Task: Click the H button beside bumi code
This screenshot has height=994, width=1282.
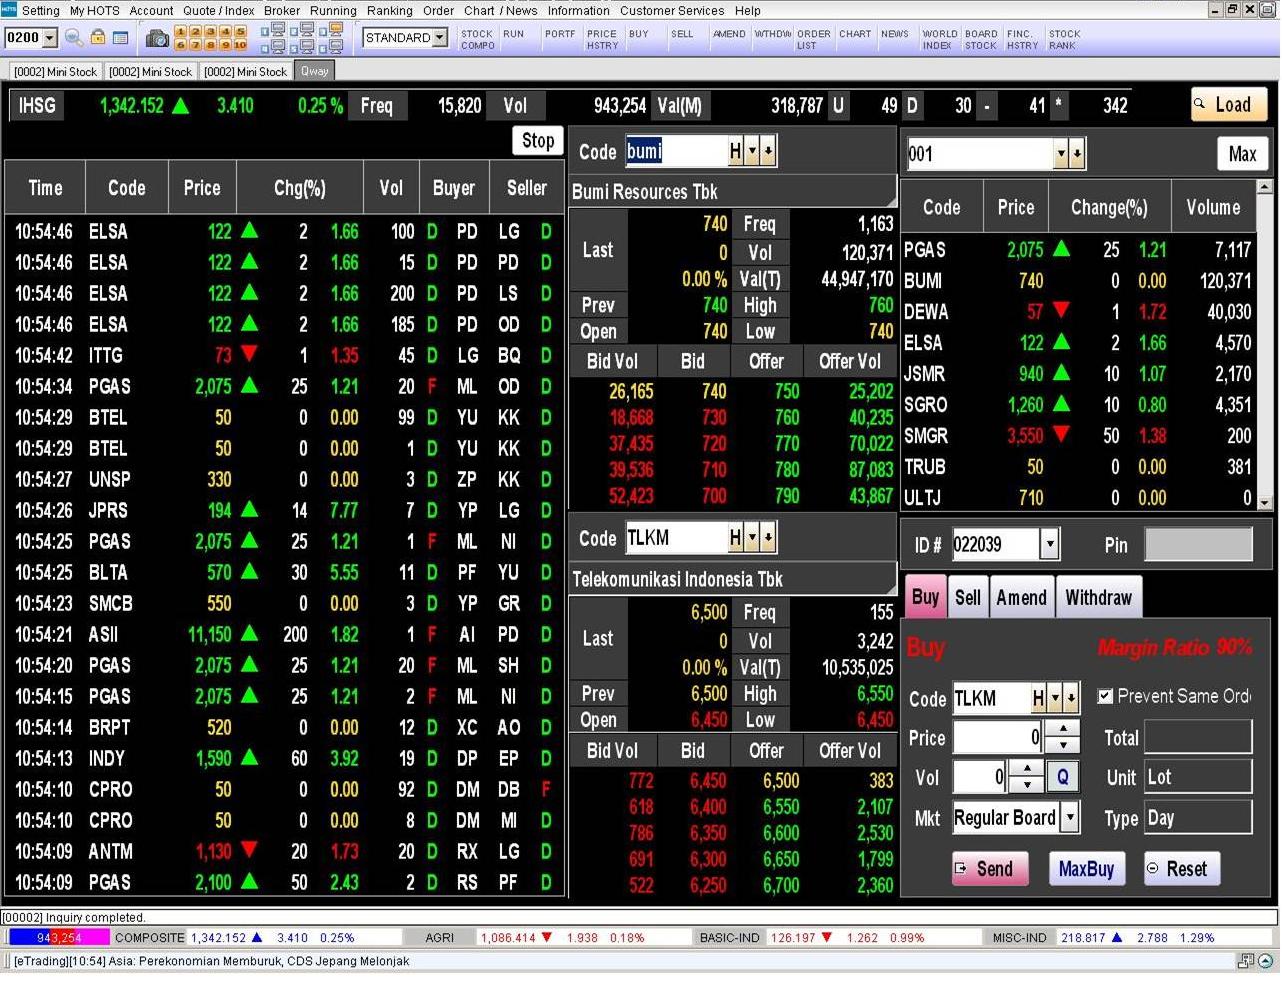Action: pyautogui.click(x=735, y=151)
